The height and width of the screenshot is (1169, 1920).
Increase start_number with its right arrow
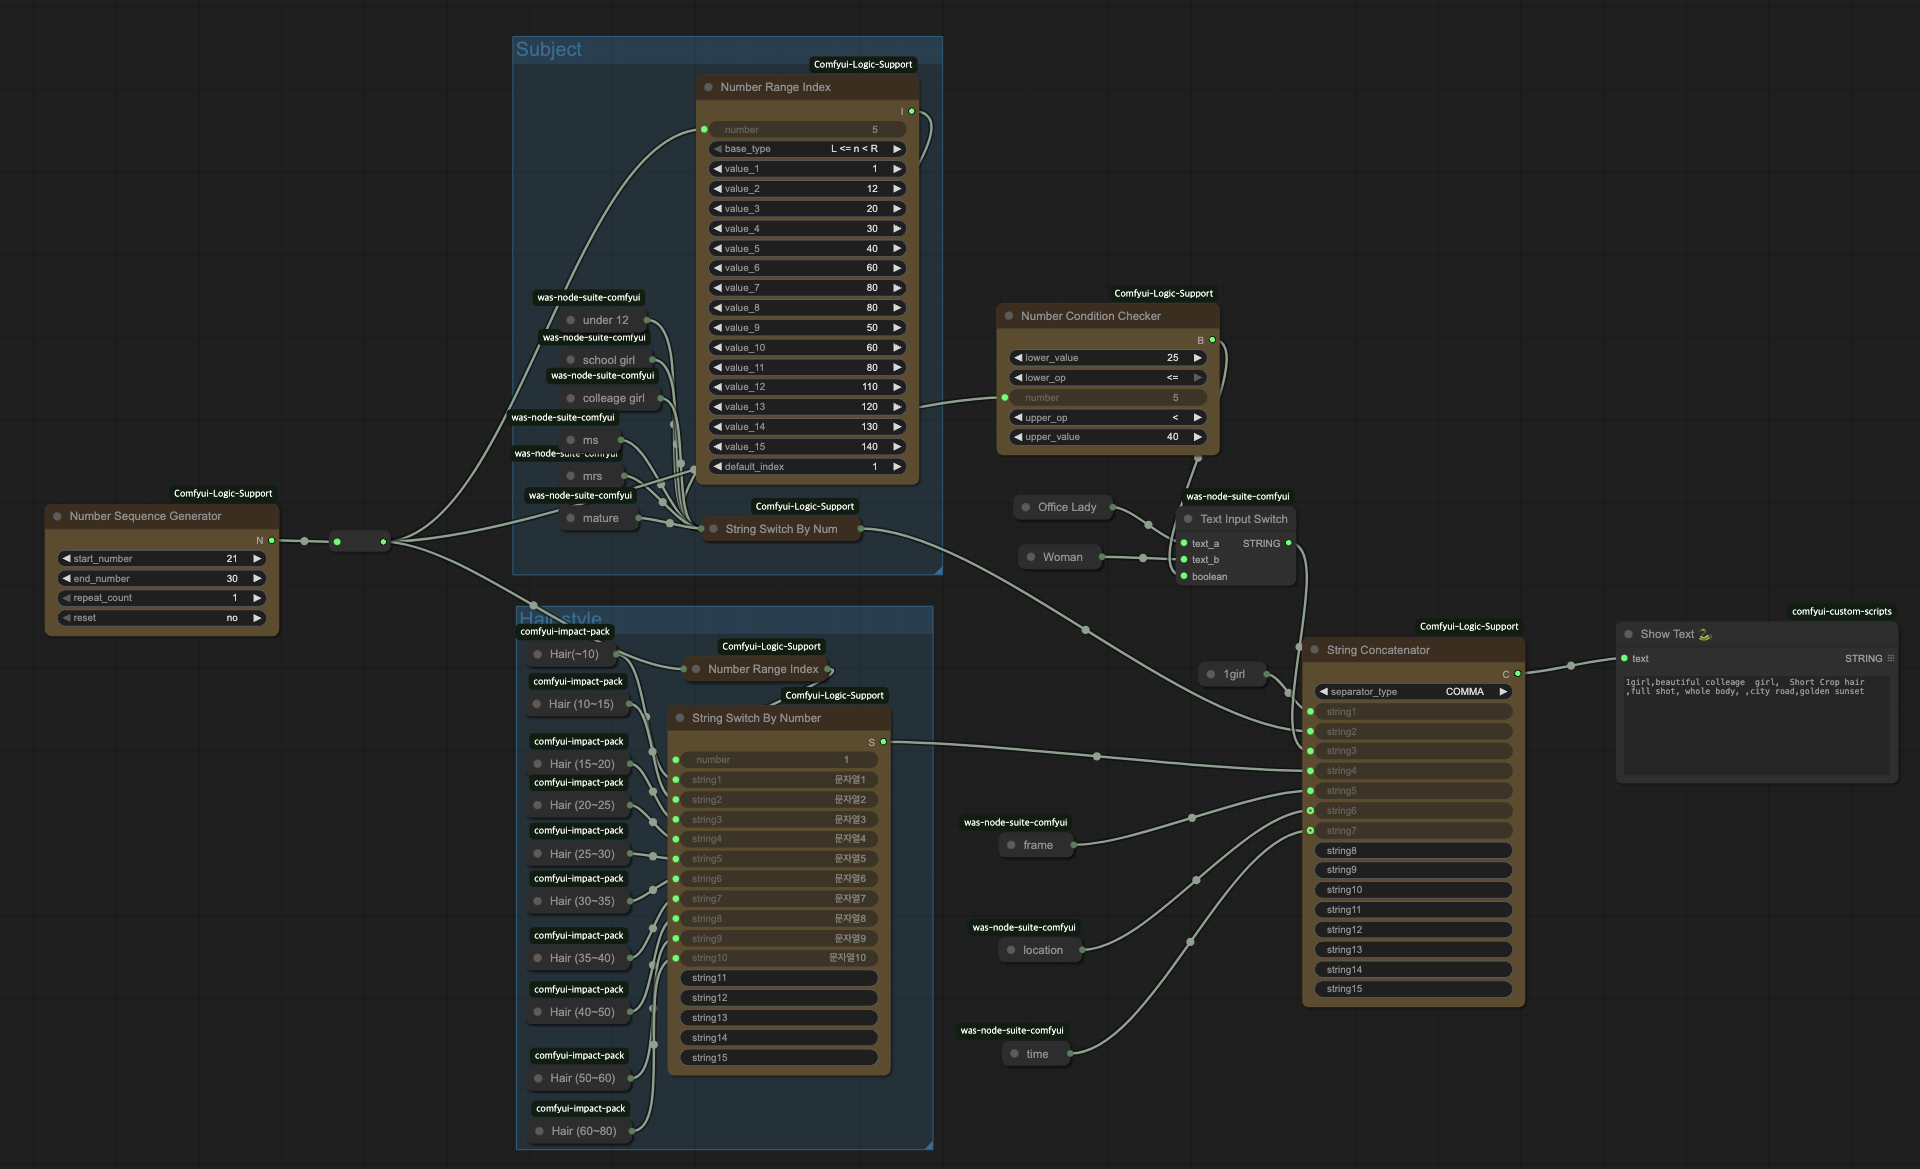click(x=257, y=559)
